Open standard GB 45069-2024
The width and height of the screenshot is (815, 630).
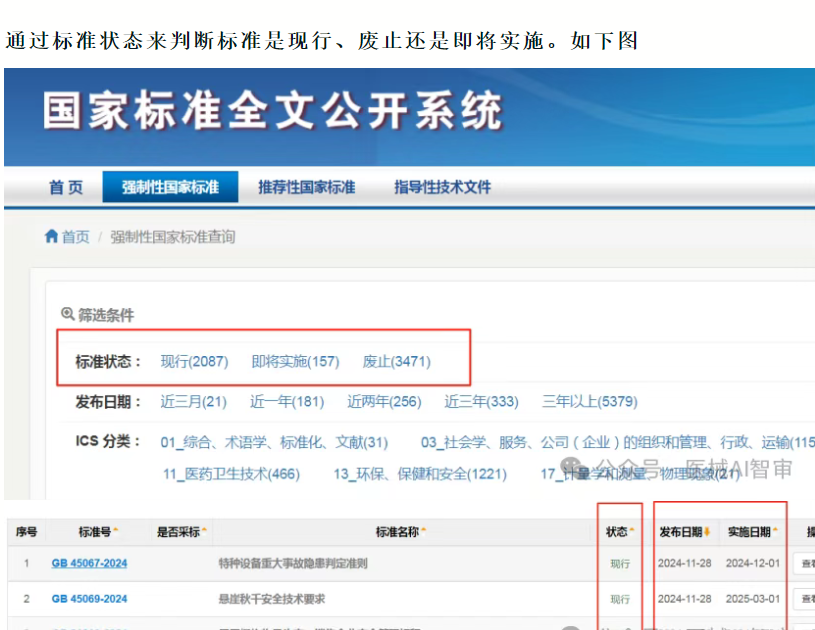pyautogui.click(x=90, y=599)
